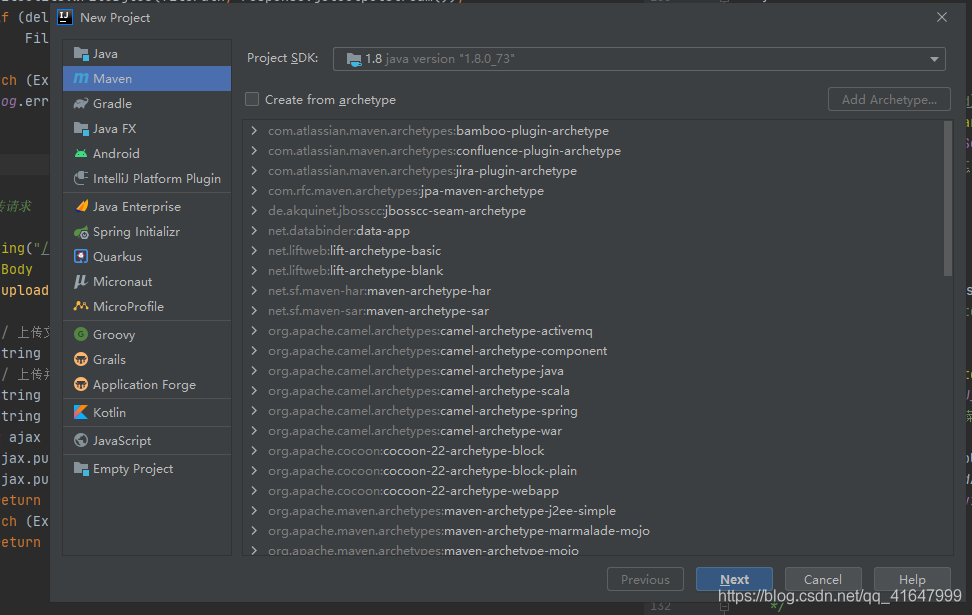Click the Groovy green circle icon
Image resolution: width=972 pixels, height=615 pixels.
[81, 335]
